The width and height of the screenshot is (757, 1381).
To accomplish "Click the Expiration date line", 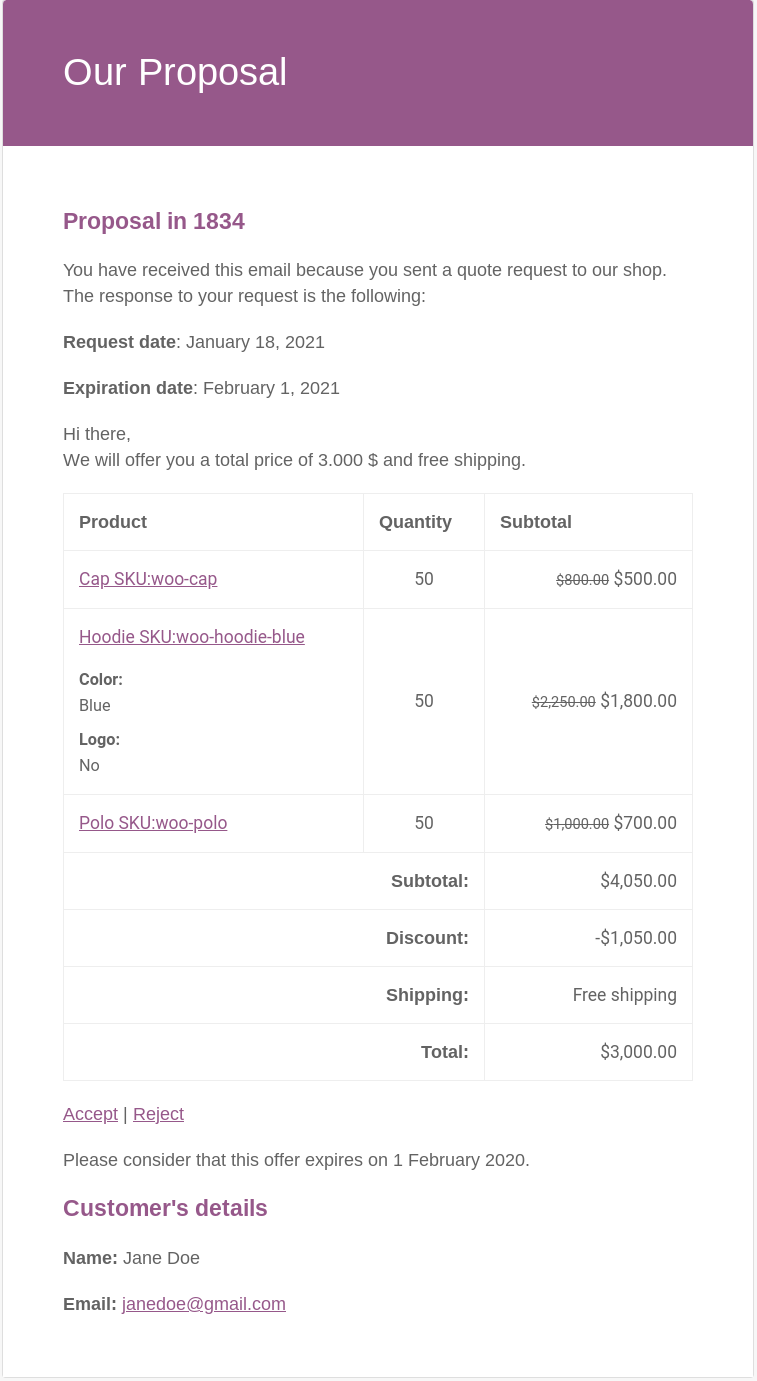I will [201, 388].
